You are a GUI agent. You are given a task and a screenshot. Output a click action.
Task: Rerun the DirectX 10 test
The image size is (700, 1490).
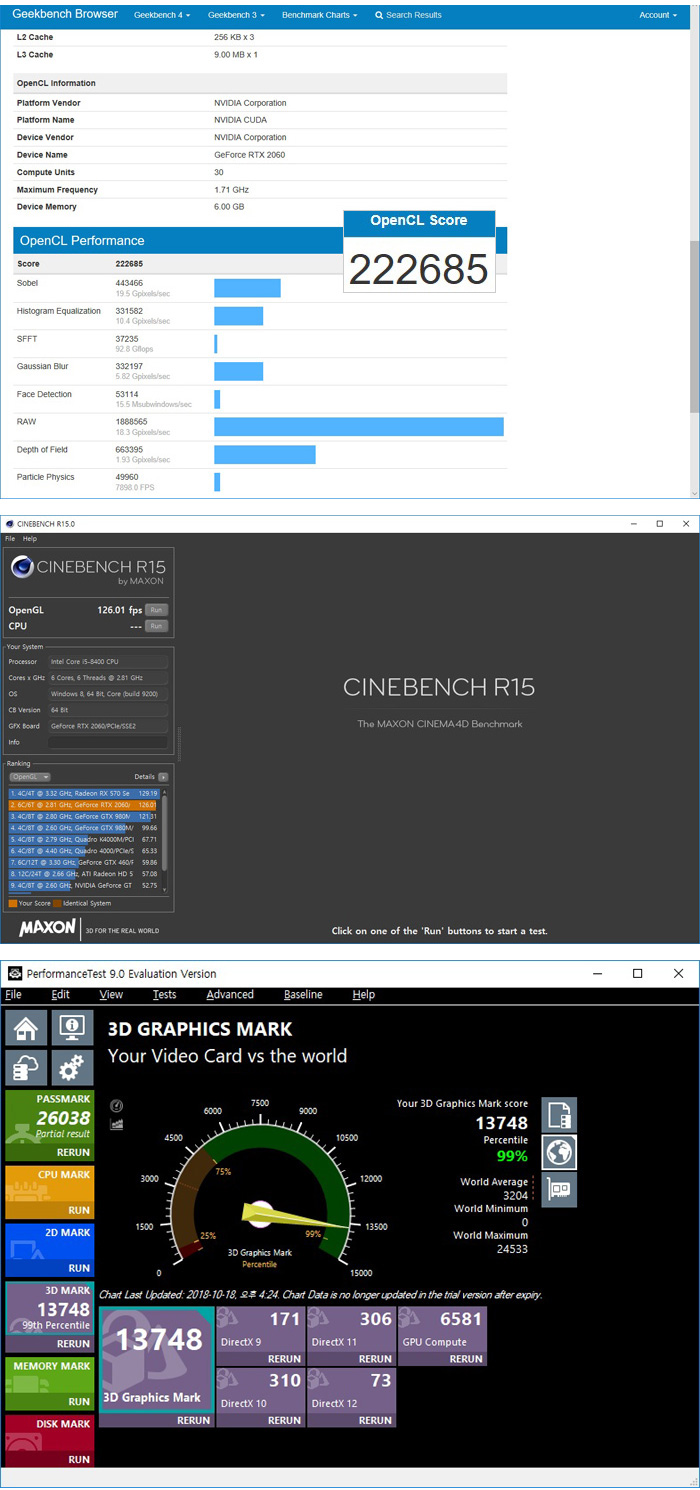[x=285, y=1420]
